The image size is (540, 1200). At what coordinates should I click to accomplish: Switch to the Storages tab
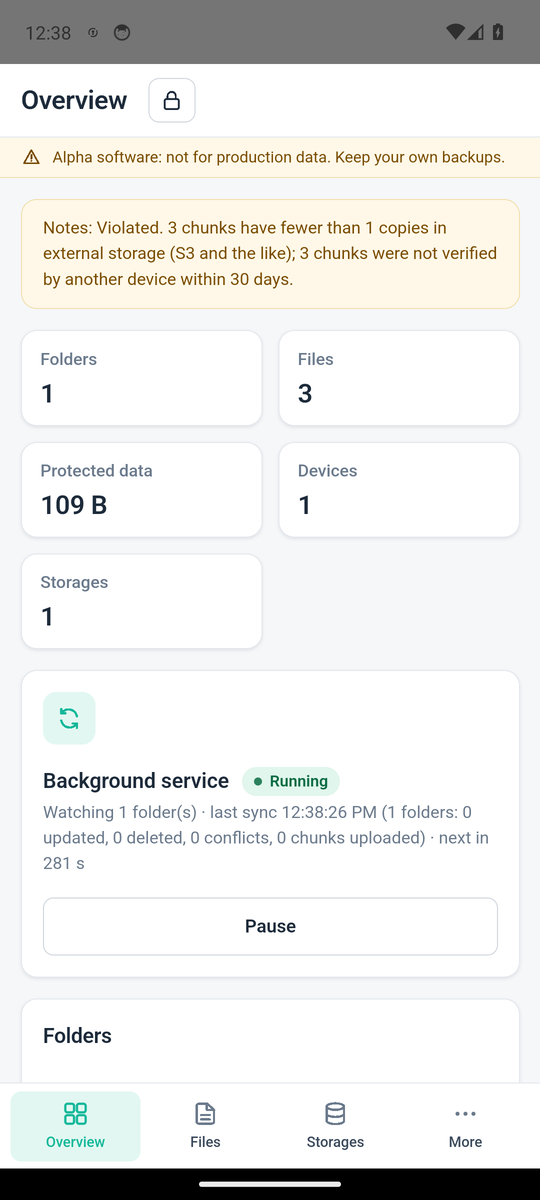[x=335, y=1126]
